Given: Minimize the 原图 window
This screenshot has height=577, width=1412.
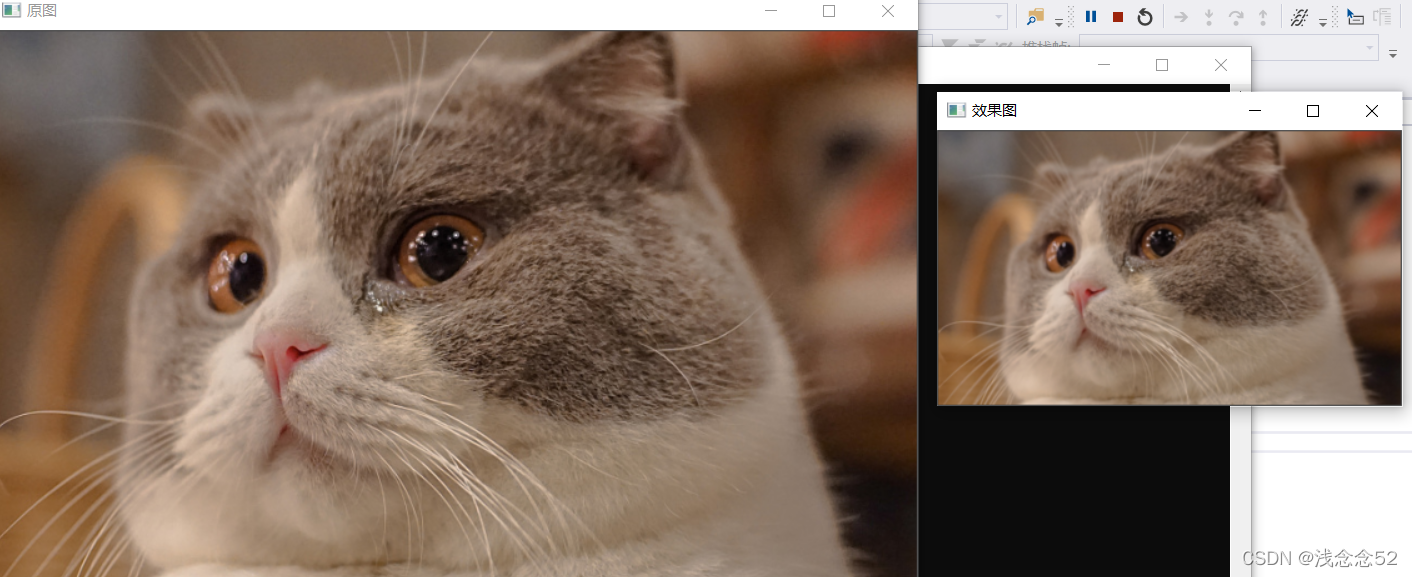Looking at the screenshot, I should click(771, 11).
